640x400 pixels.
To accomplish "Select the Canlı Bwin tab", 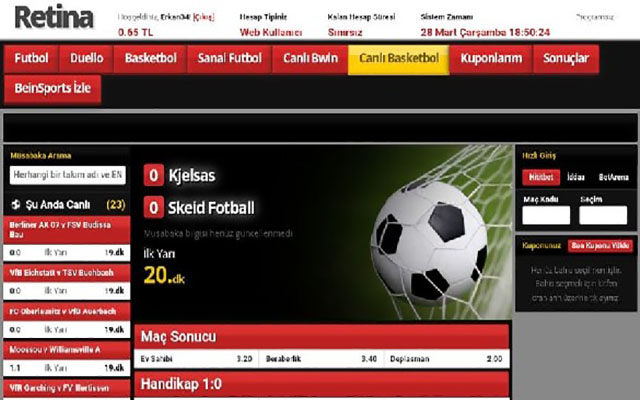I will click(310, 58).
